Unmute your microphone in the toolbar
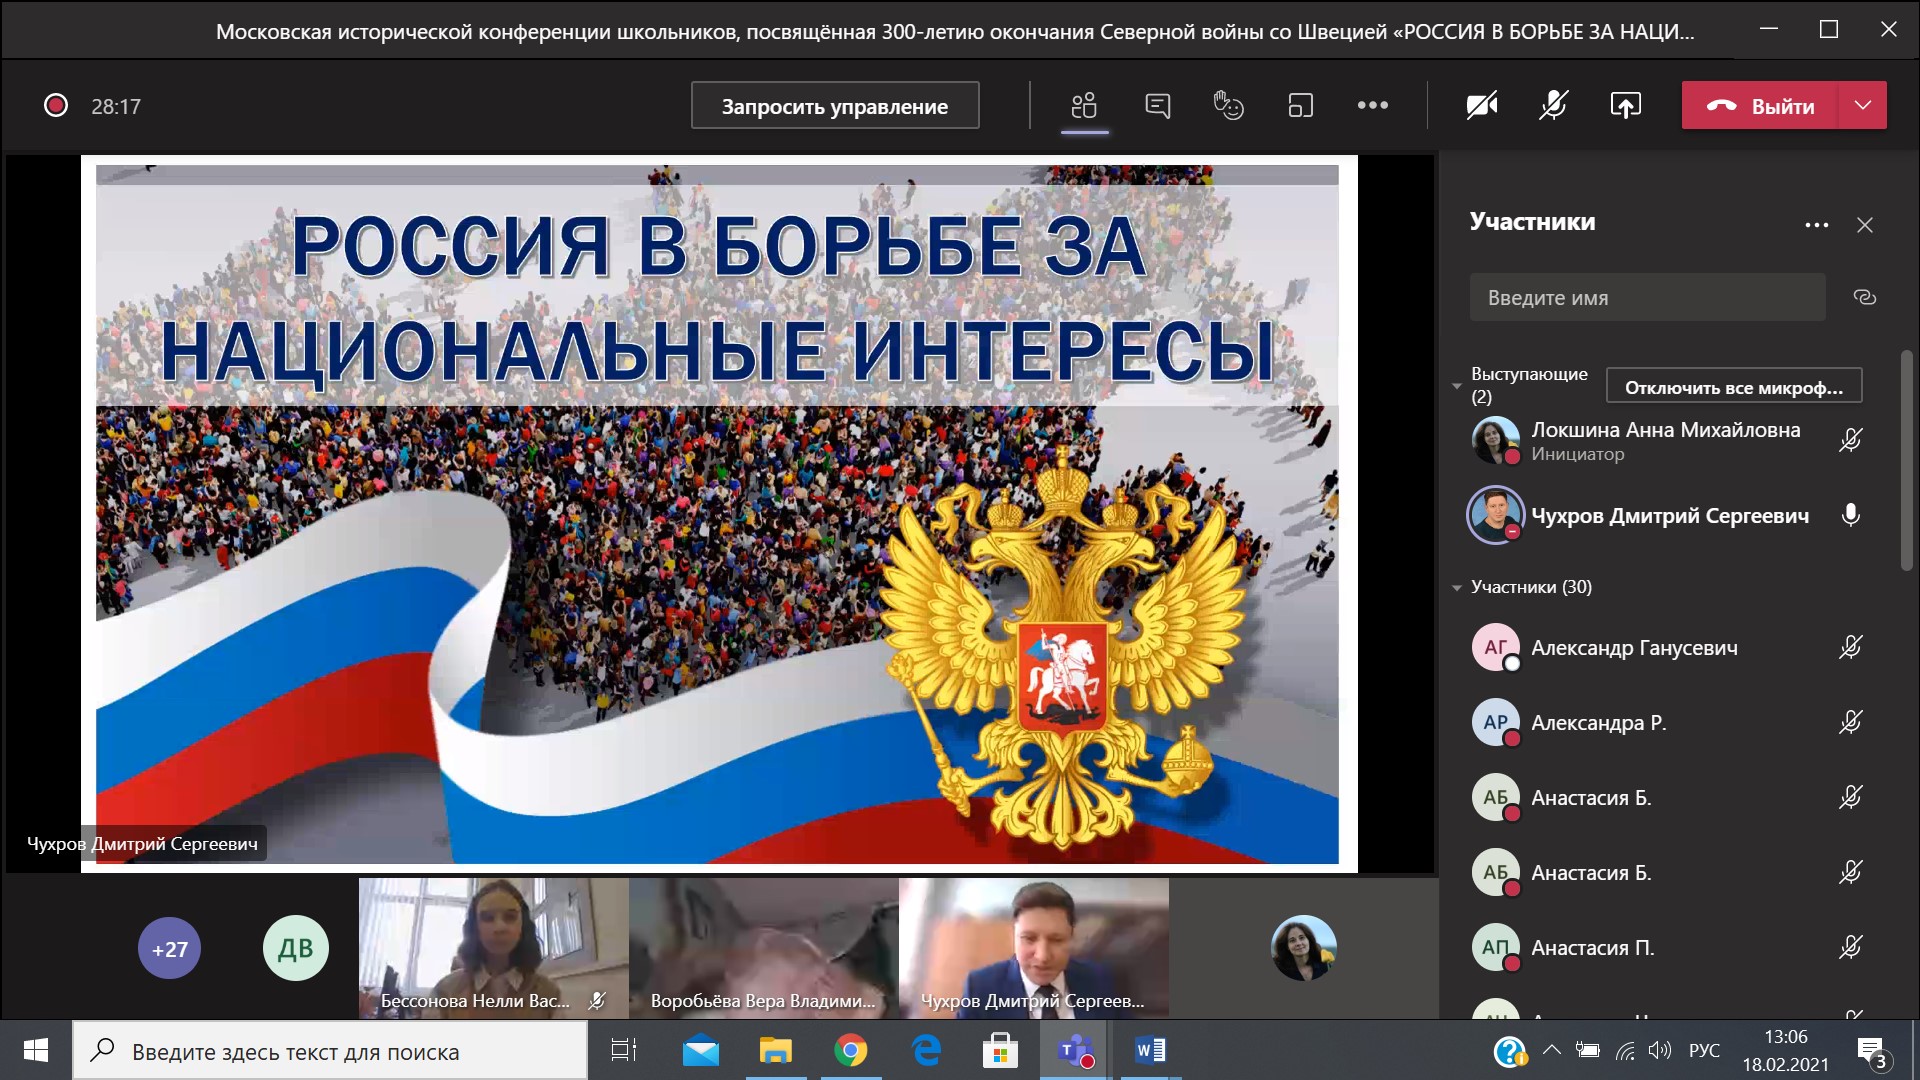 click(1553, 105)
